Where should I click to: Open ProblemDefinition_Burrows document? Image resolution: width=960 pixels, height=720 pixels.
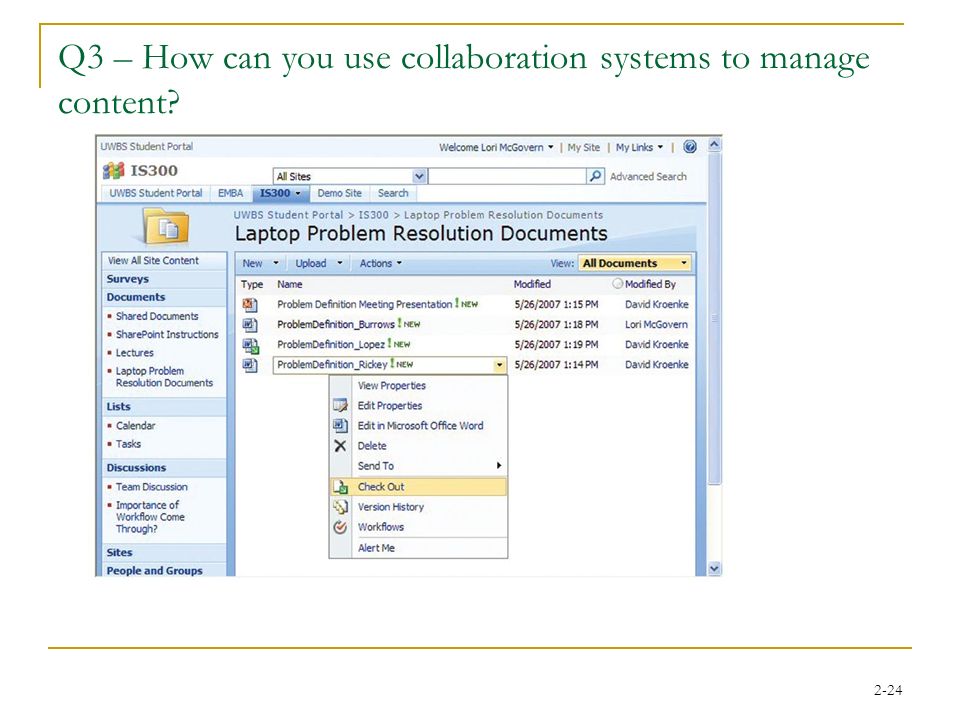(336, 324)
